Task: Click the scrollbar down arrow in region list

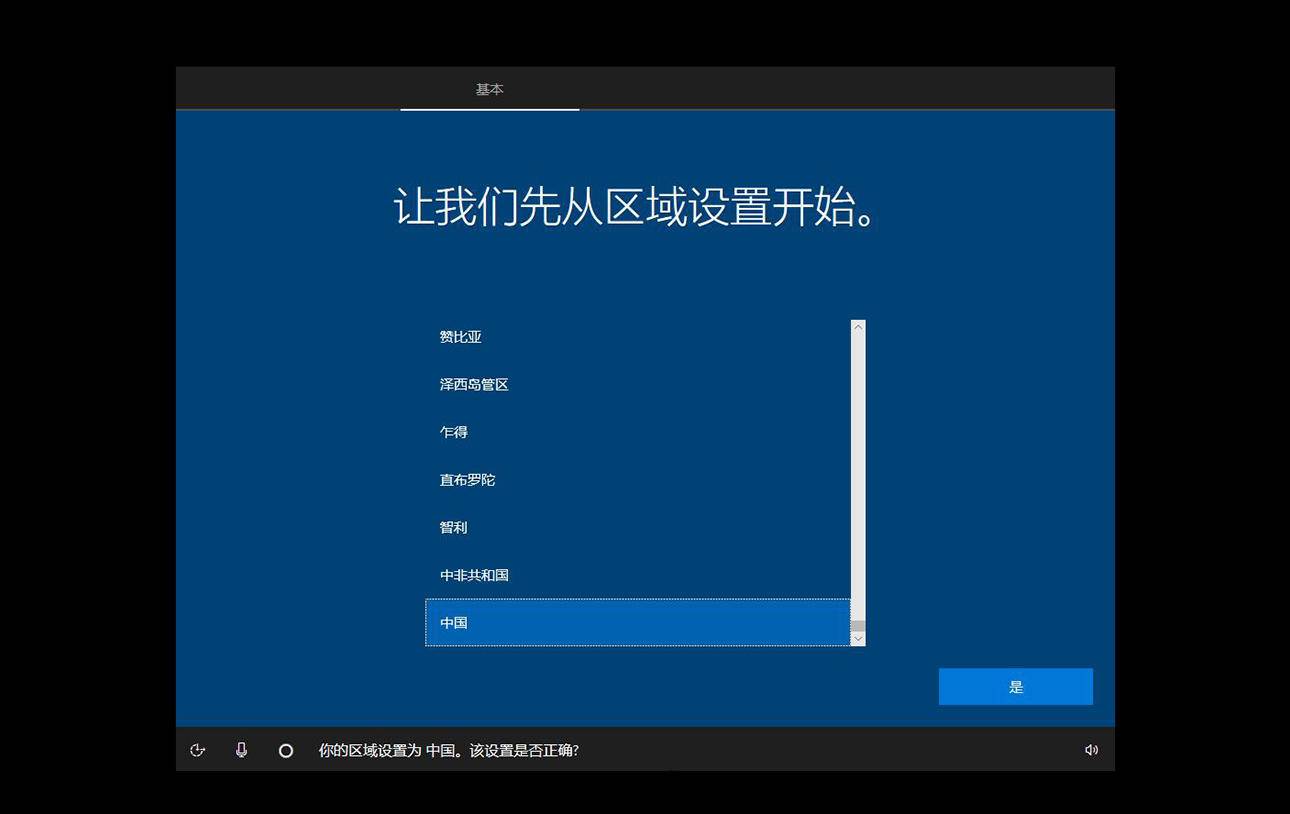Action: 857,637
